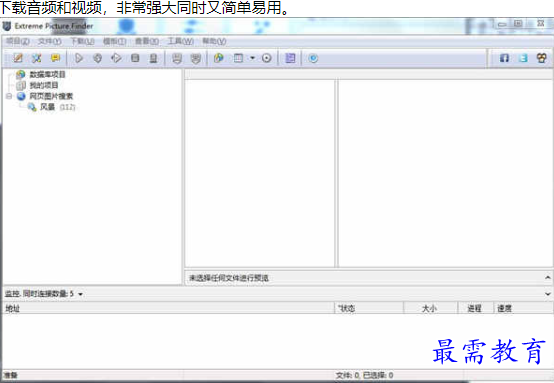The image size is (554, 383).
Task: Sort by the 进程 column header
Action: pos(475,308)
